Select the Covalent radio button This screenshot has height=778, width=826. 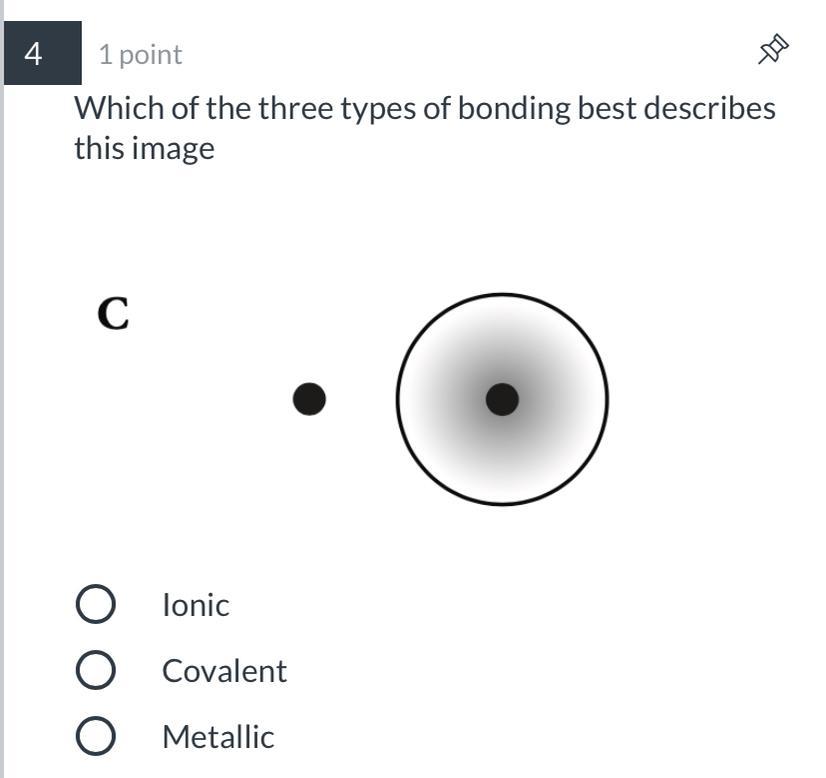(x=95, y=669)
